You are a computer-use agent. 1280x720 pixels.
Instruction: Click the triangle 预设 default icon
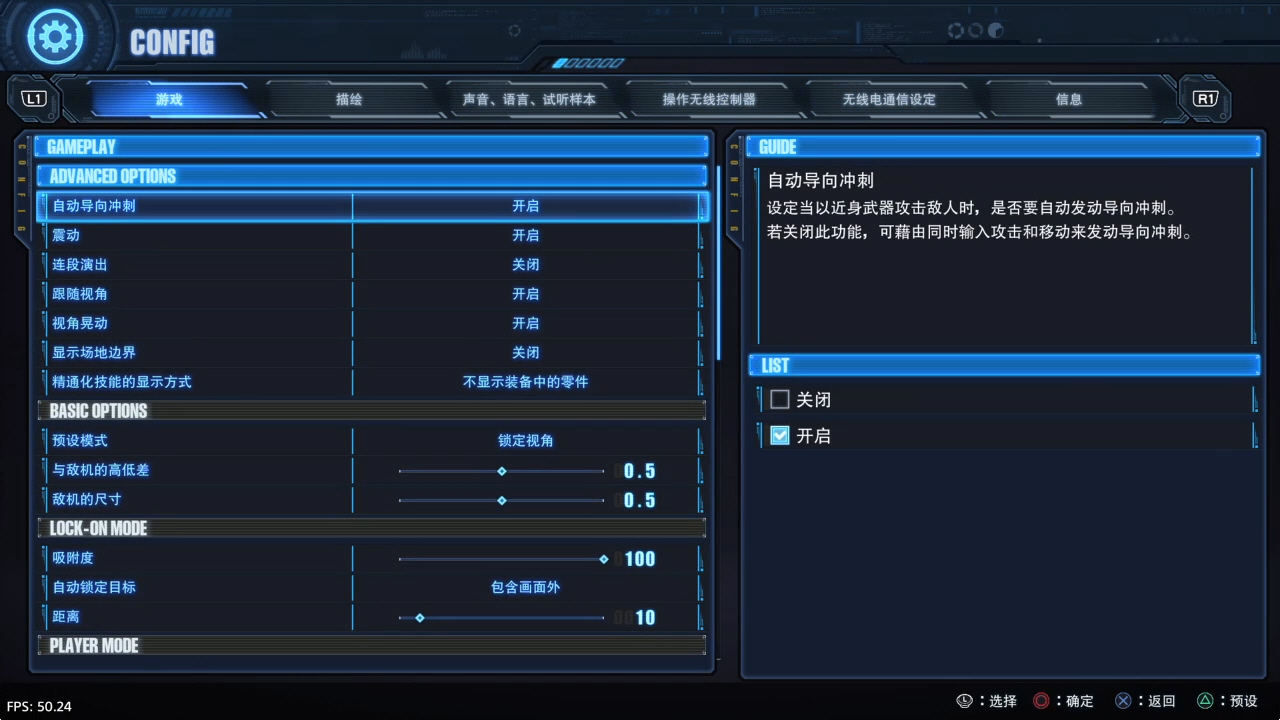[x=1206, y=701]
